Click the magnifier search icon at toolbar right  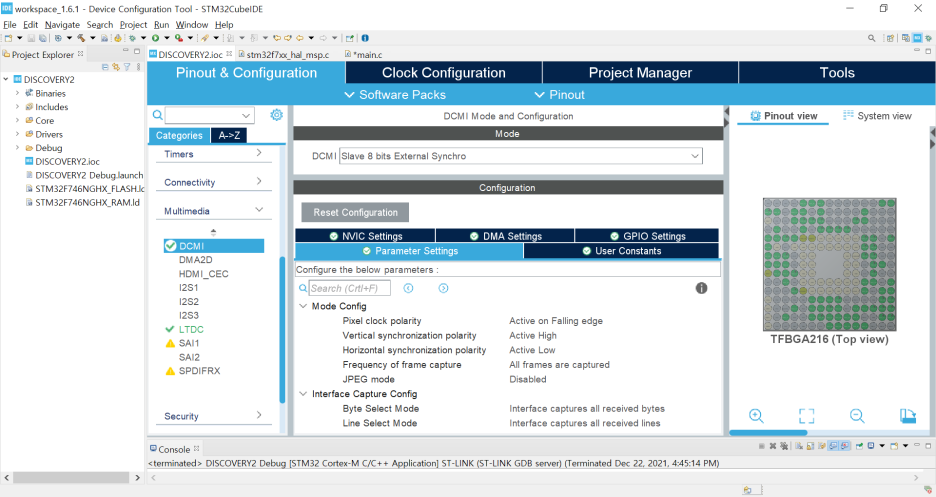[872, 38]
